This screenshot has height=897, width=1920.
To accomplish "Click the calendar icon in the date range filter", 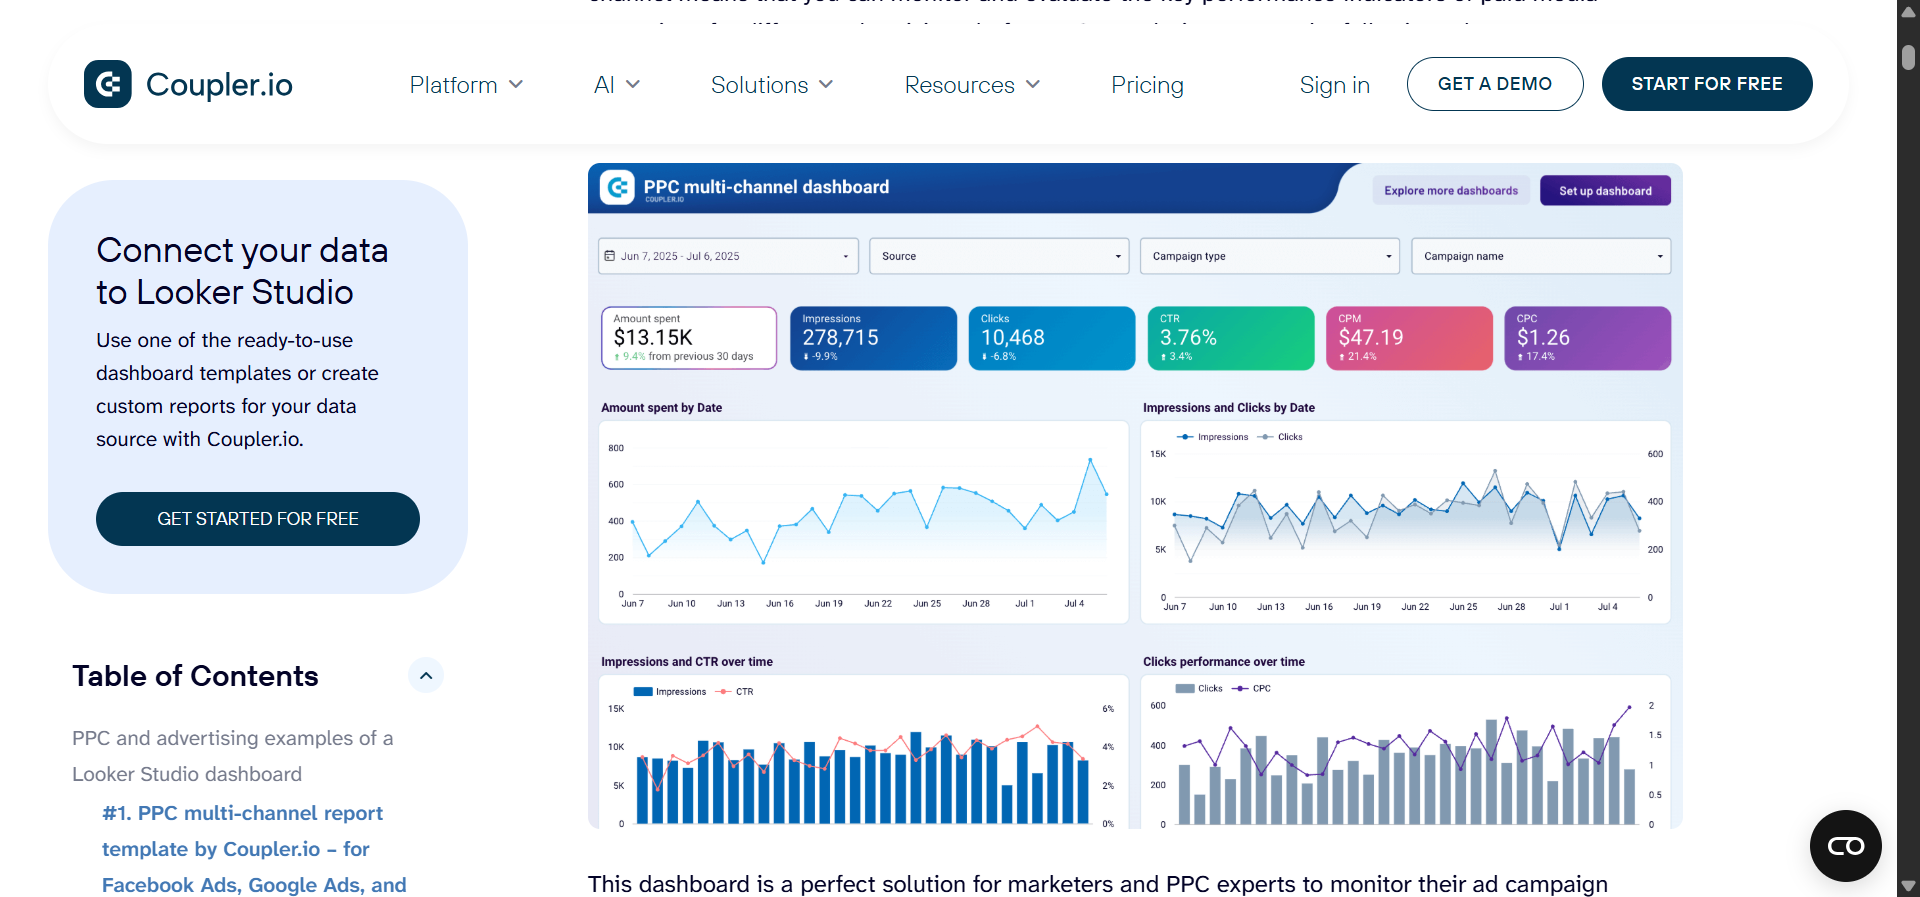I will point(610,256).
